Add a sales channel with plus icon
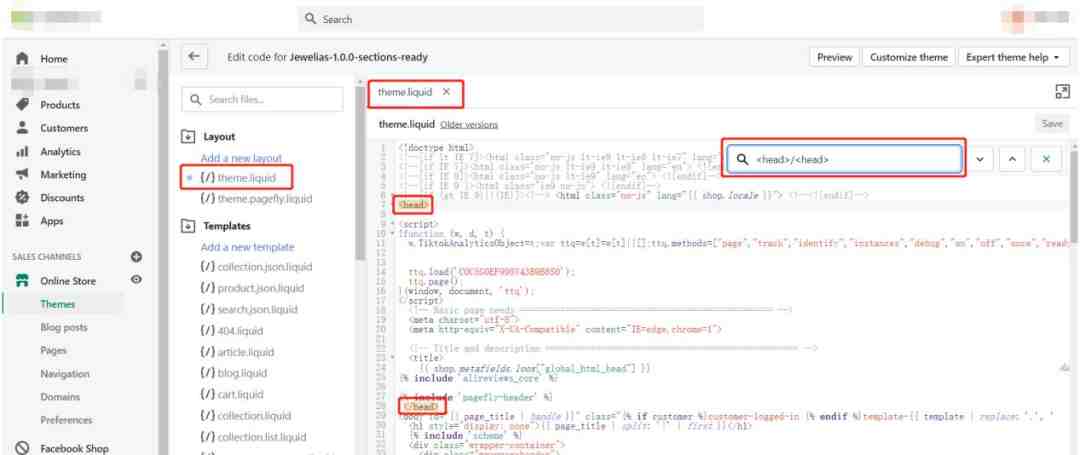 [x=136, y=257]
